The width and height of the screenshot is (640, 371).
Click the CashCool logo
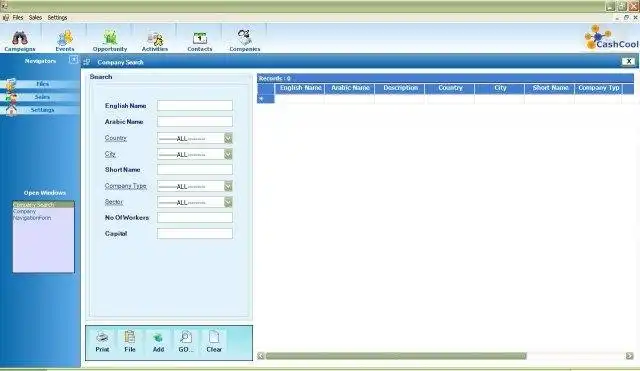pyautogui.click(x=611, y=38)
